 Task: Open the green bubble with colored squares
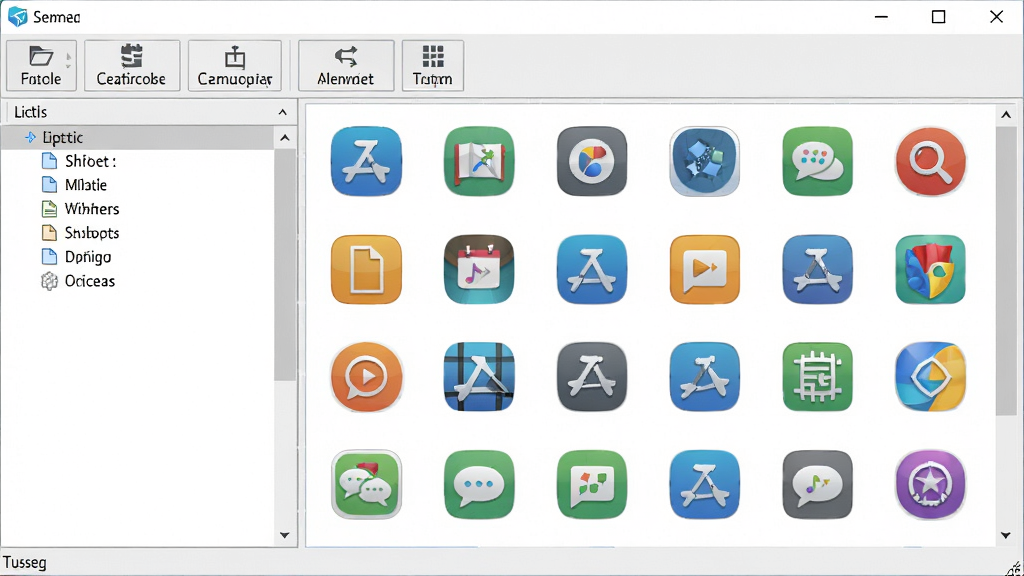coord(592,485)
